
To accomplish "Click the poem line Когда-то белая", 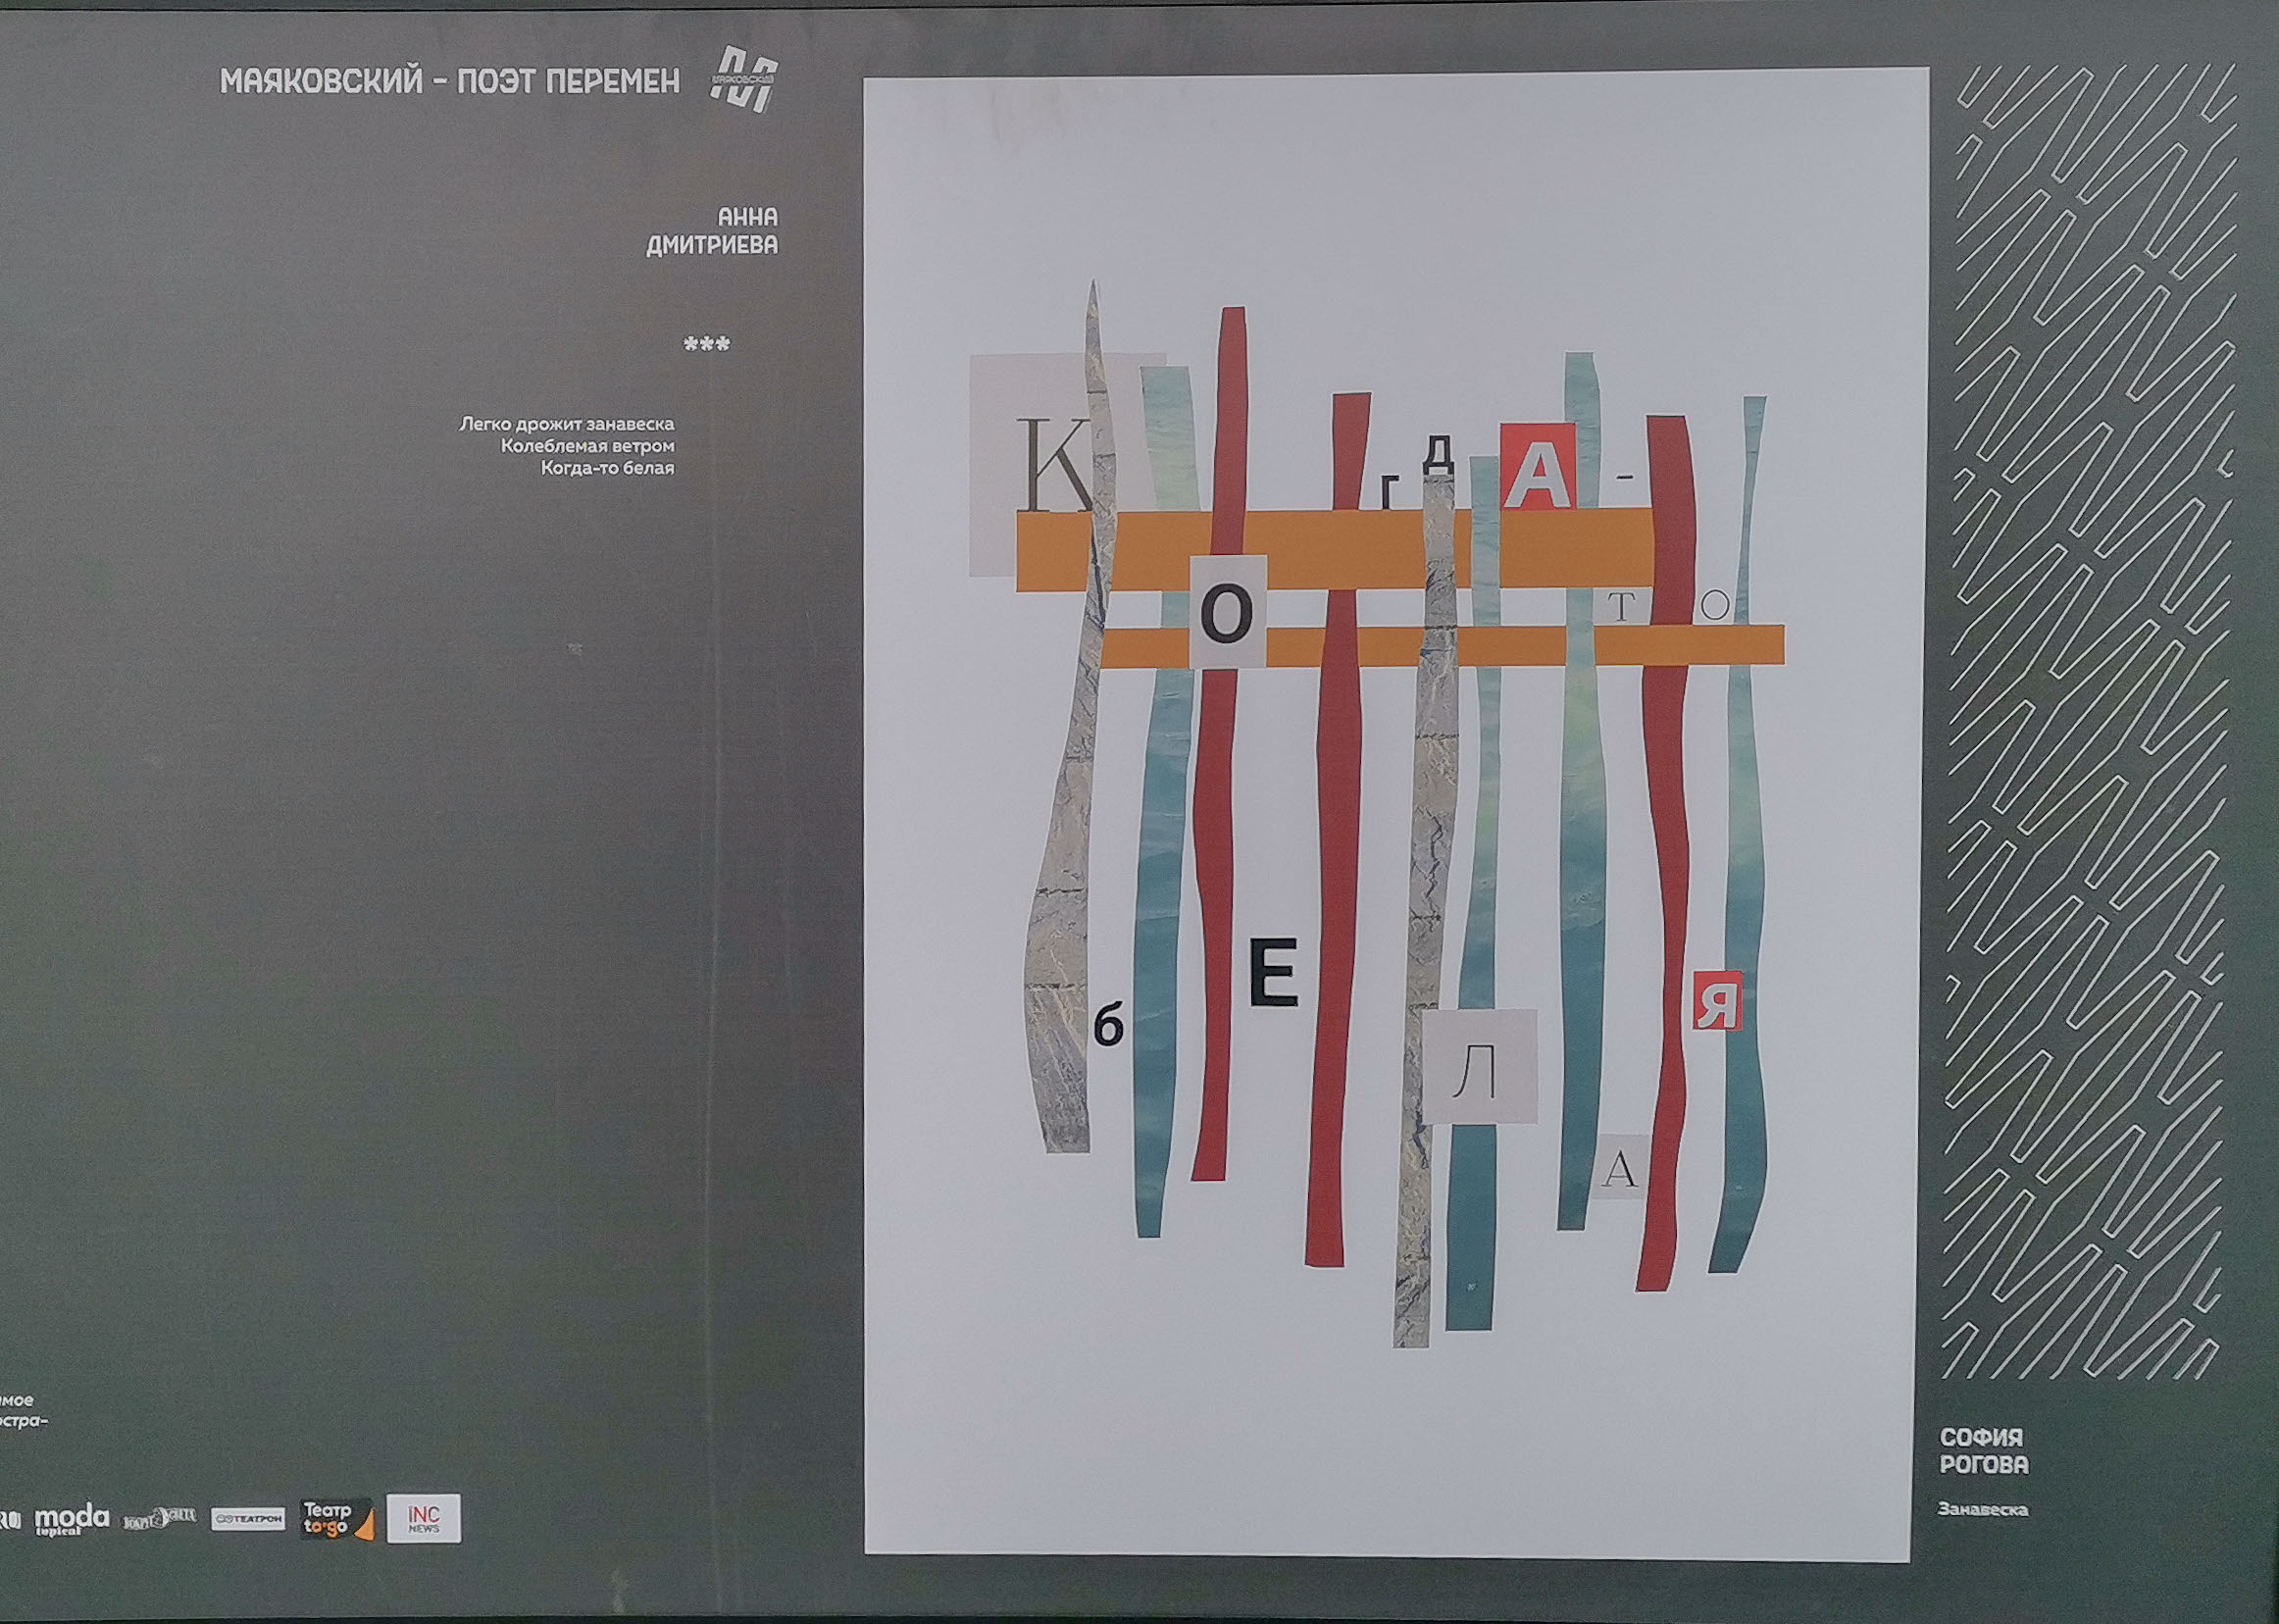I will click(607, 468).
